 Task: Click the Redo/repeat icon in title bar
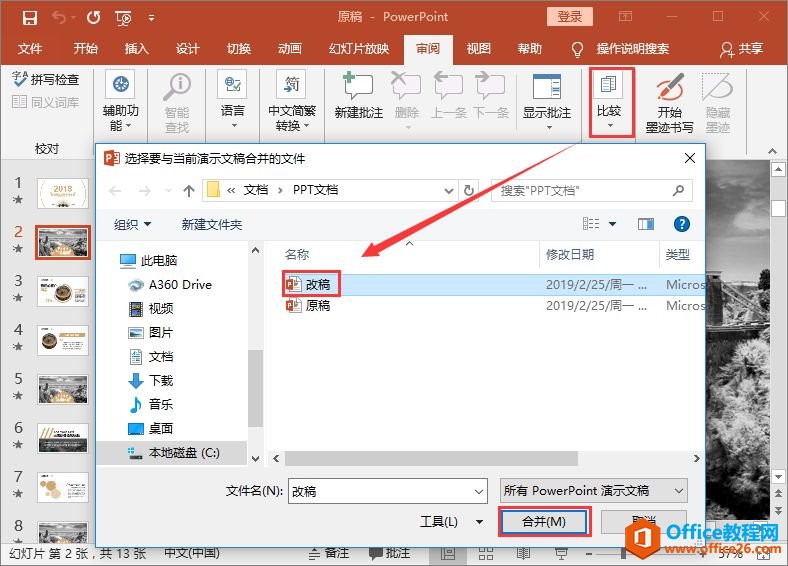click(x=93, y=18)
